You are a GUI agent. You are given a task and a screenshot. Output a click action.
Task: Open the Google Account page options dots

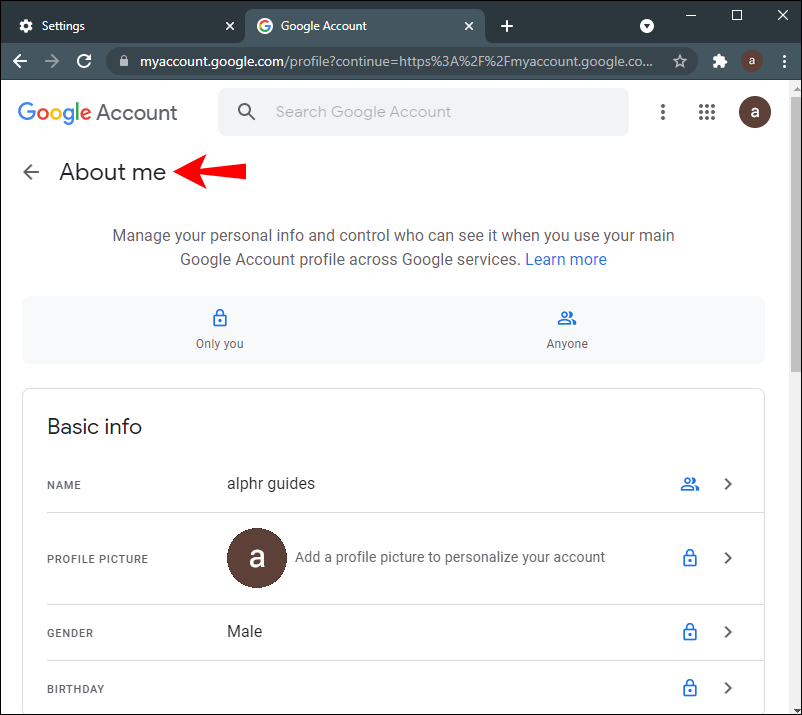point(662,112)
